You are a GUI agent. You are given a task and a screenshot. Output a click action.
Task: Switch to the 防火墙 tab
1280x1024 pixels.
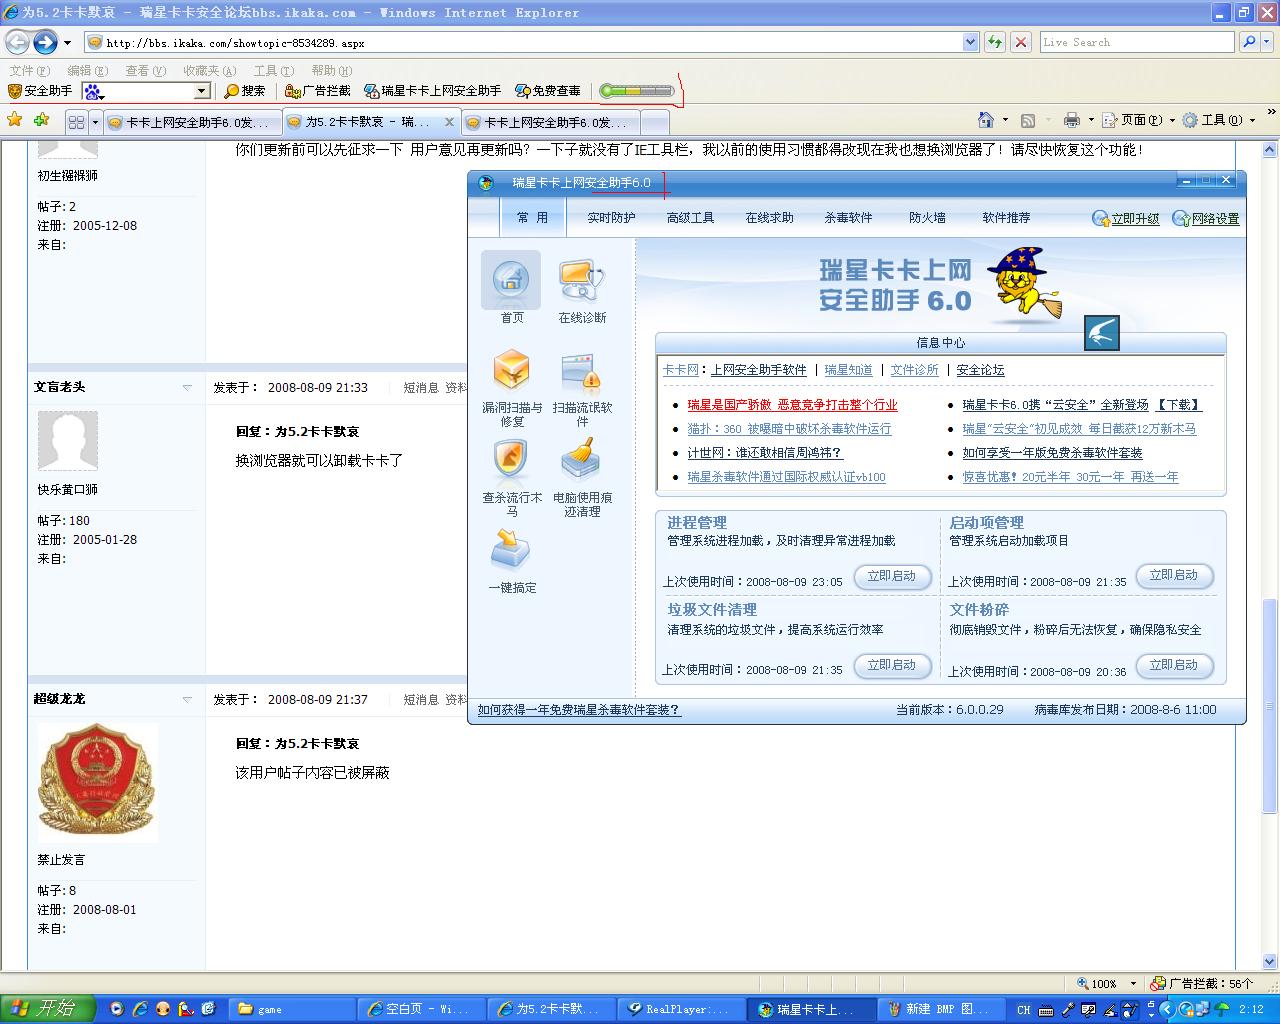[927, 218]
